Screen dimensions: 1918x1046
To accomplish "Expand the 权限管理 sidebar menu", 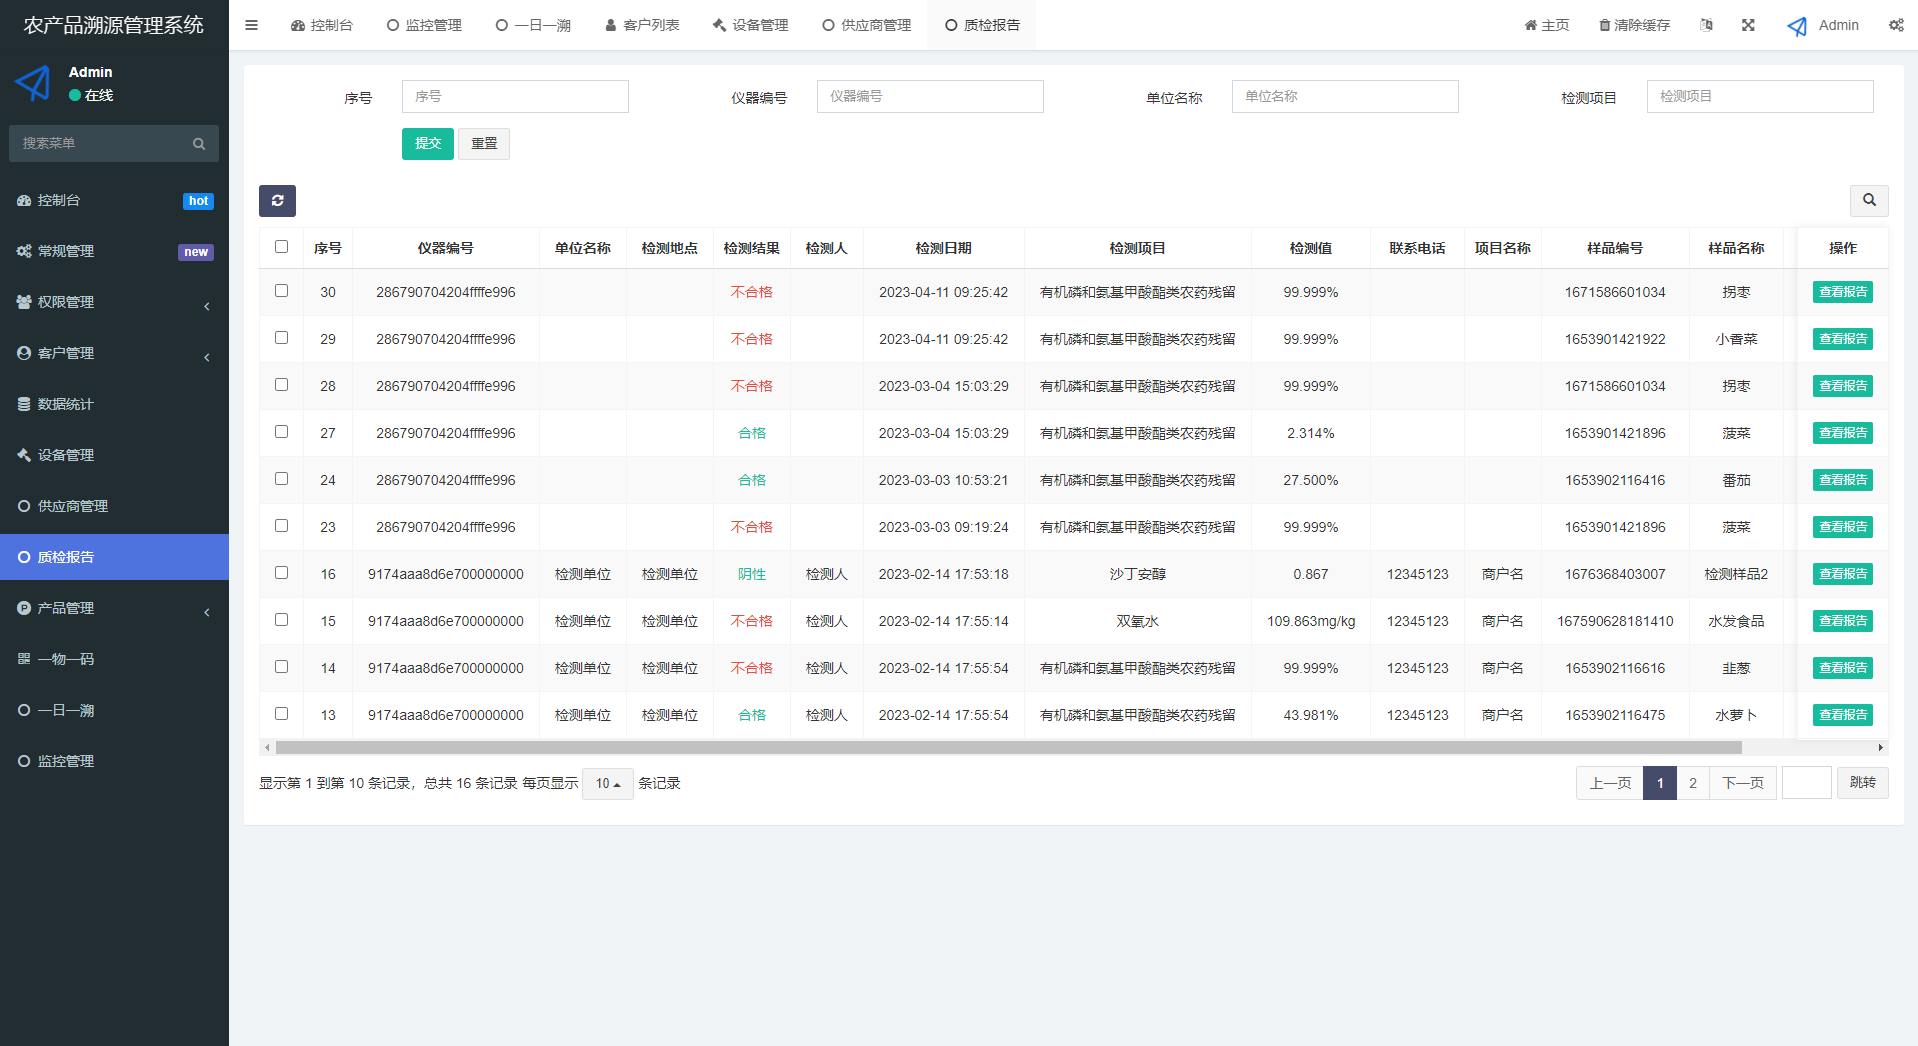I will coord(114,302).
